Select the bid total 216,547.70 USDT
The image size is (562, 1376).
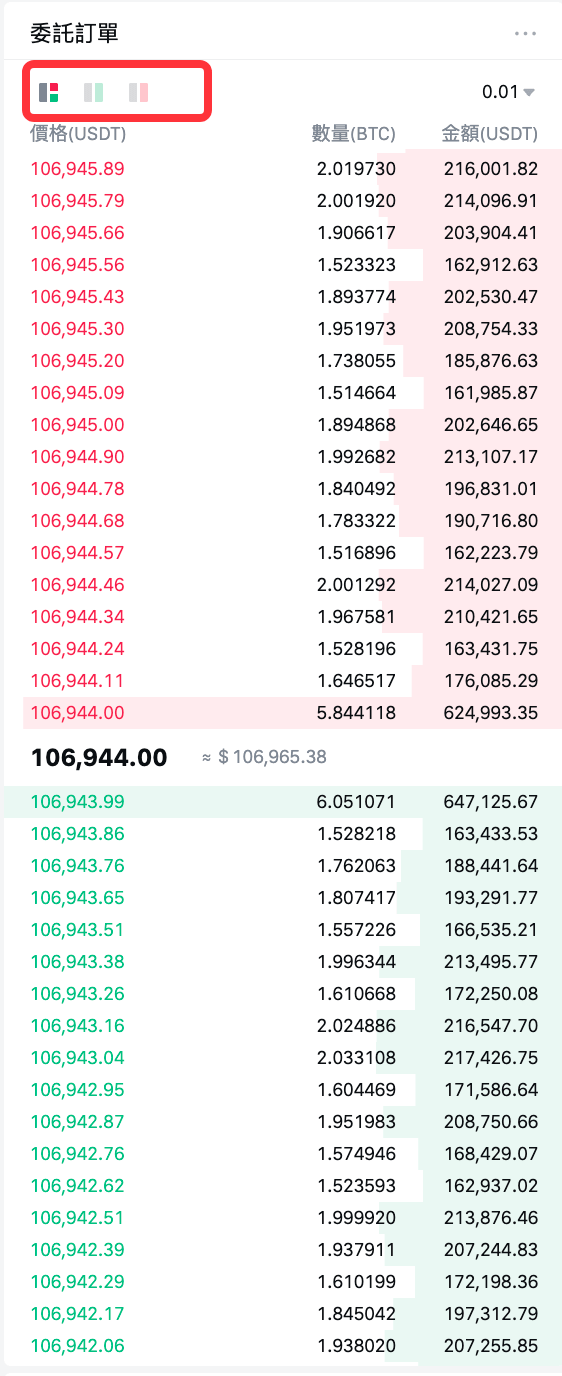pyautogui.click(x=491, y=1025)
